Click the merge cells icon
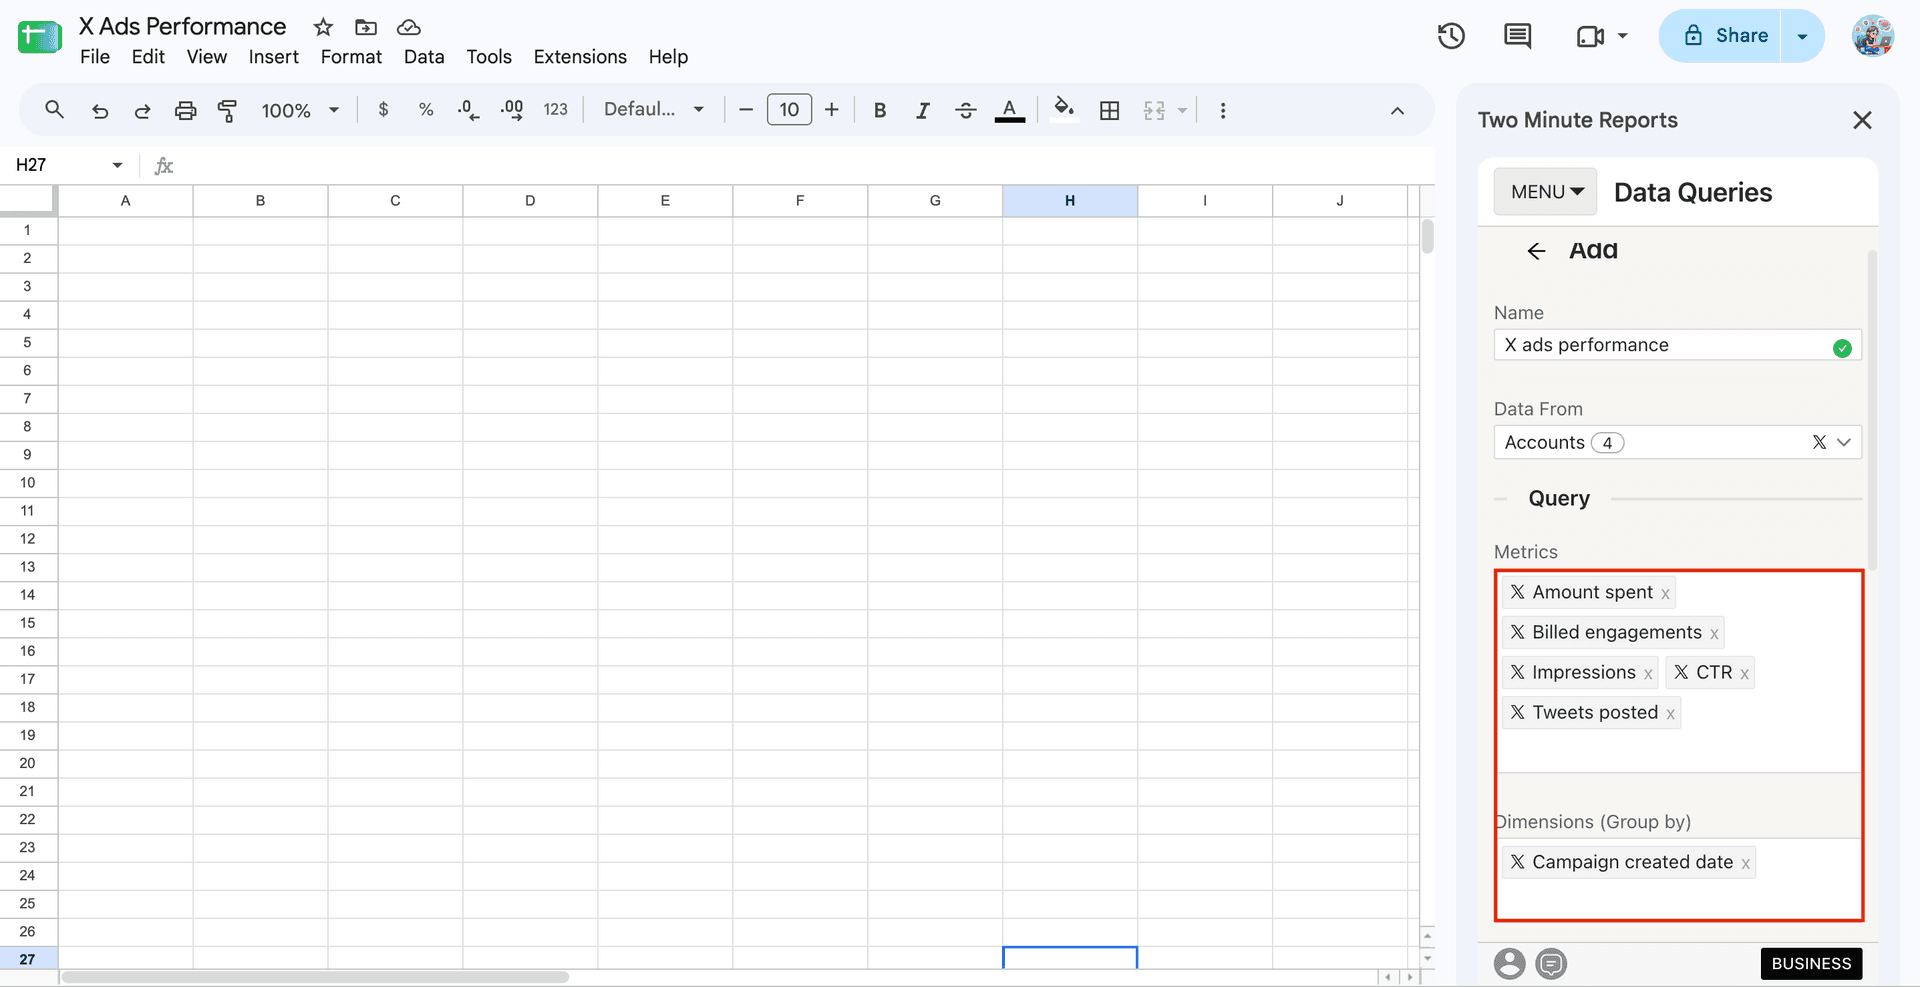This screenshot has width=1920, height=987. 1154,110
